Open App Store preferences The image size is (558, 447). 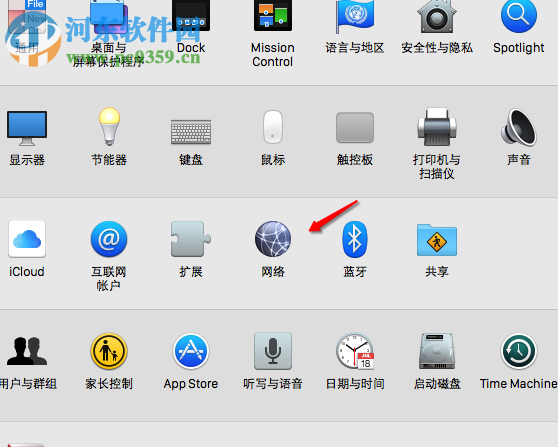(x=191, y=351)
